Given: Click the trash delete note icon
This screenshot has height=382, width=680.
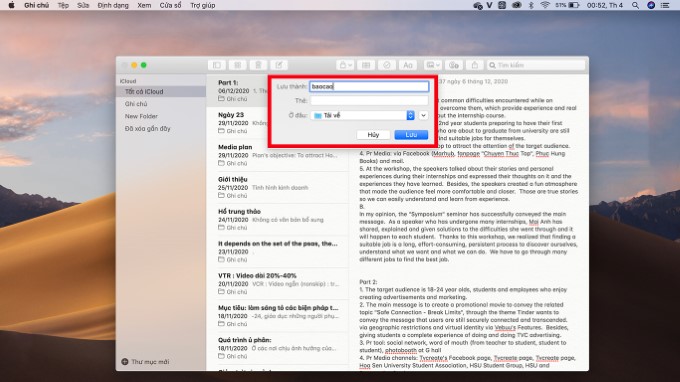Looking at the screenshot, I should coord(258,65).
